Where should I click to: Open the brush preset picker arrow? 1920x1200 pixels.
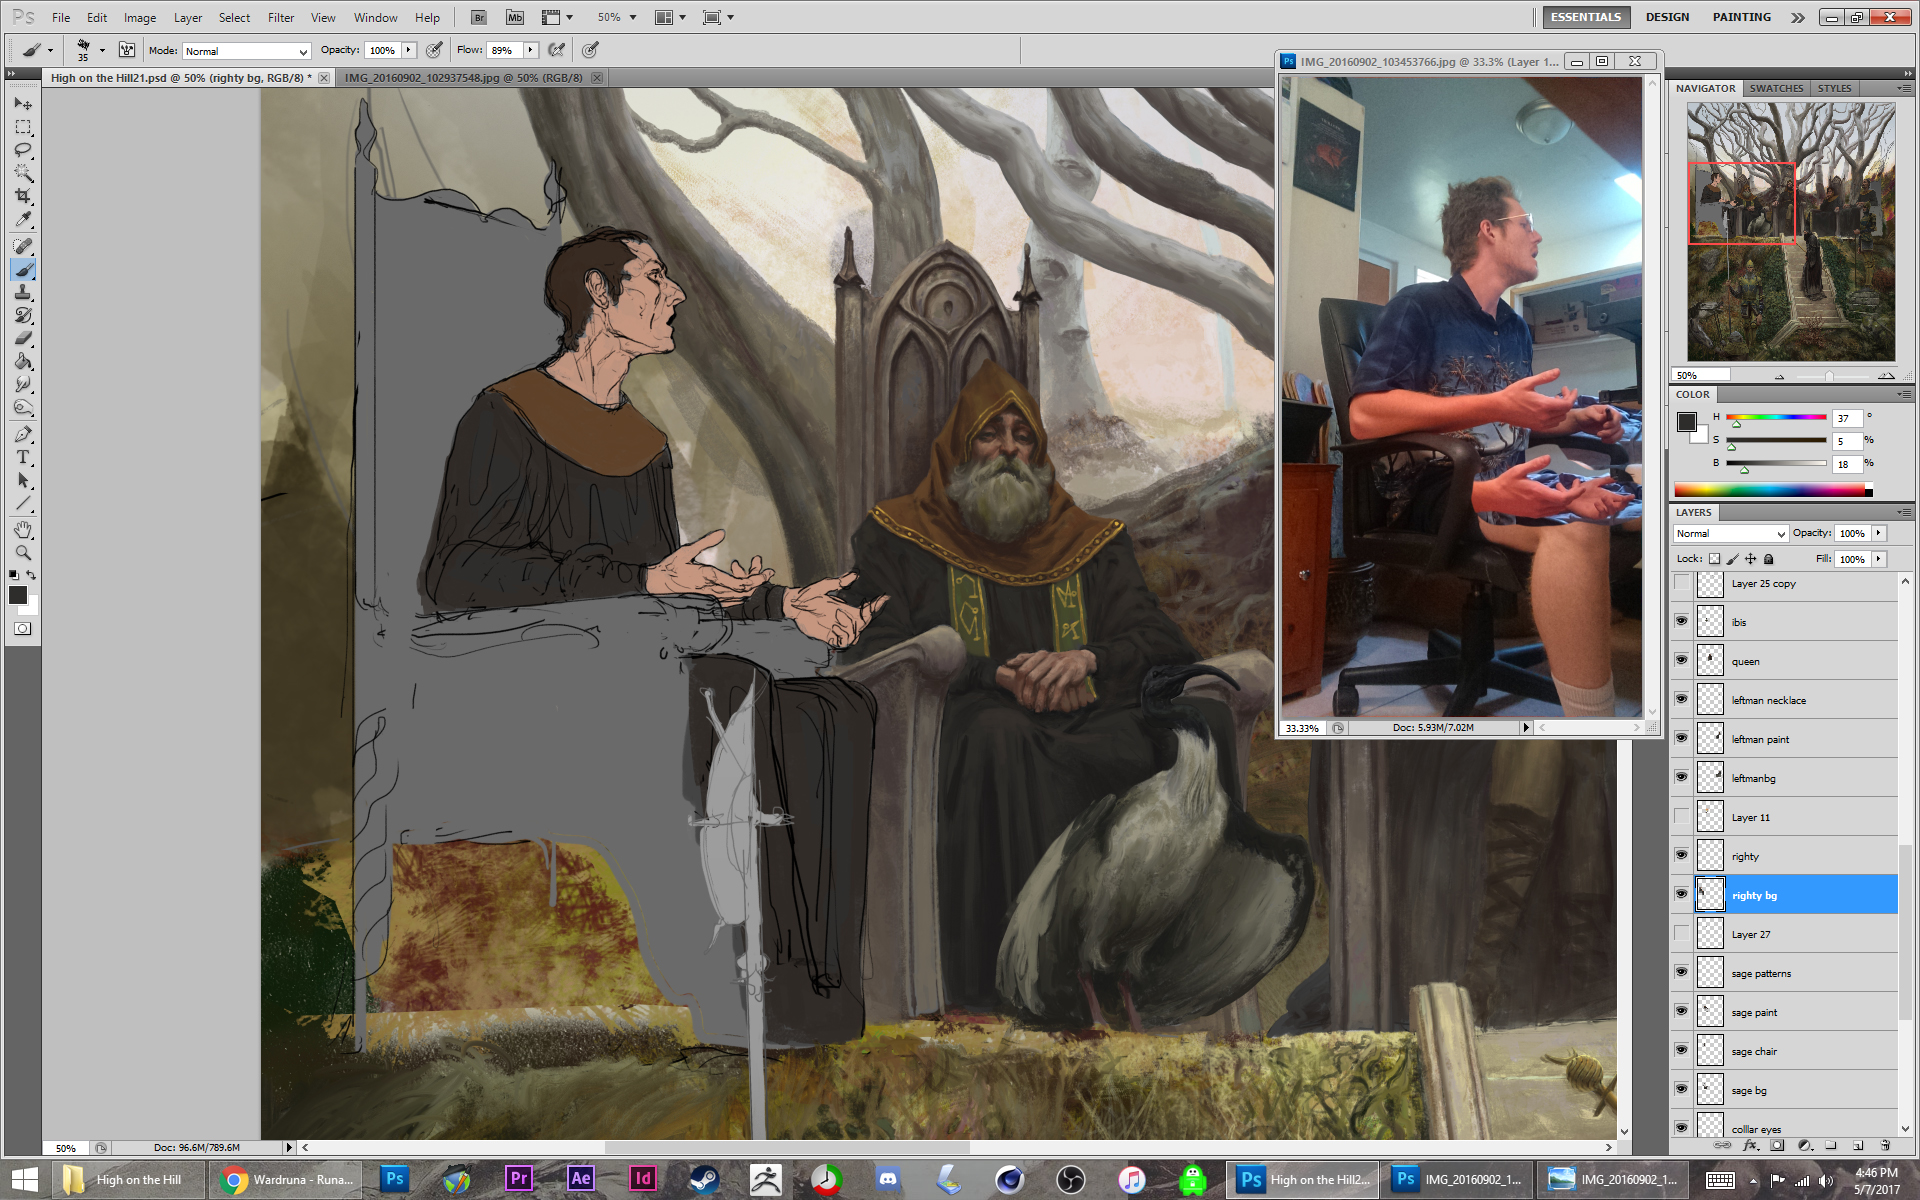pyautogui.click(x=101, y=50)
